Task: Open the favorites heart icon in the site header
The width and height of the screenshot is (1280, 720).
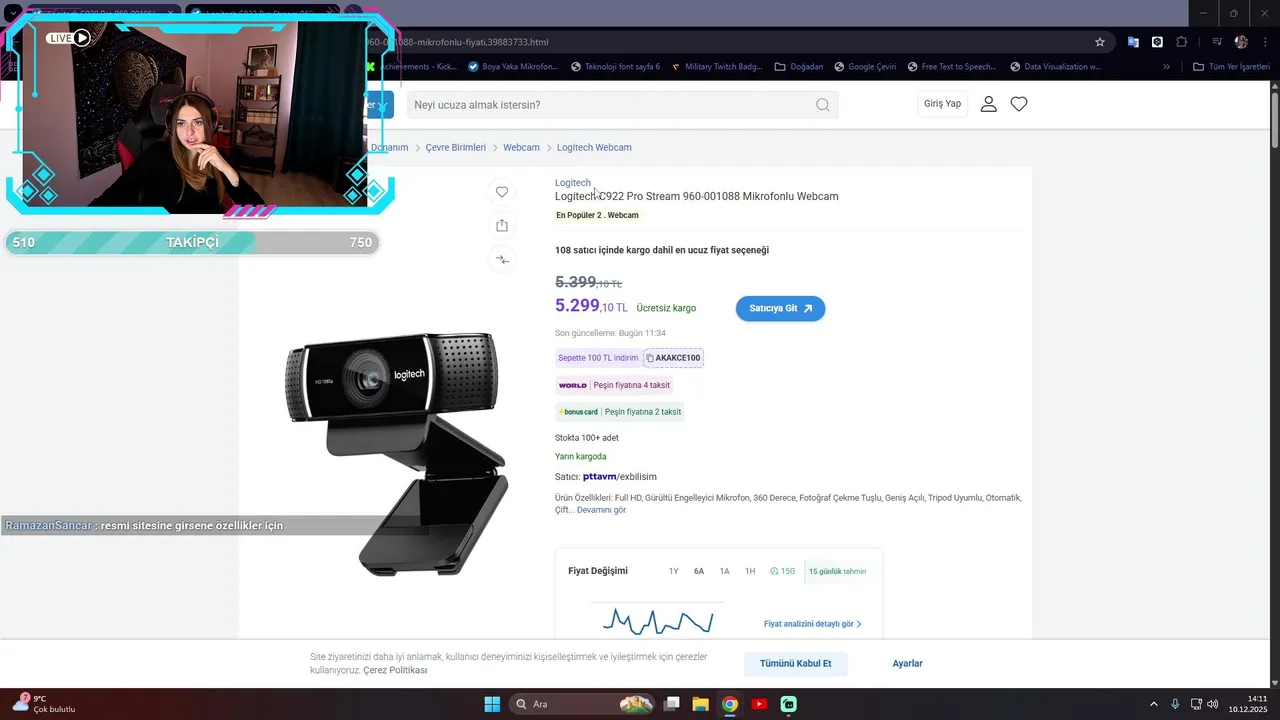Action: [1019, 104]
